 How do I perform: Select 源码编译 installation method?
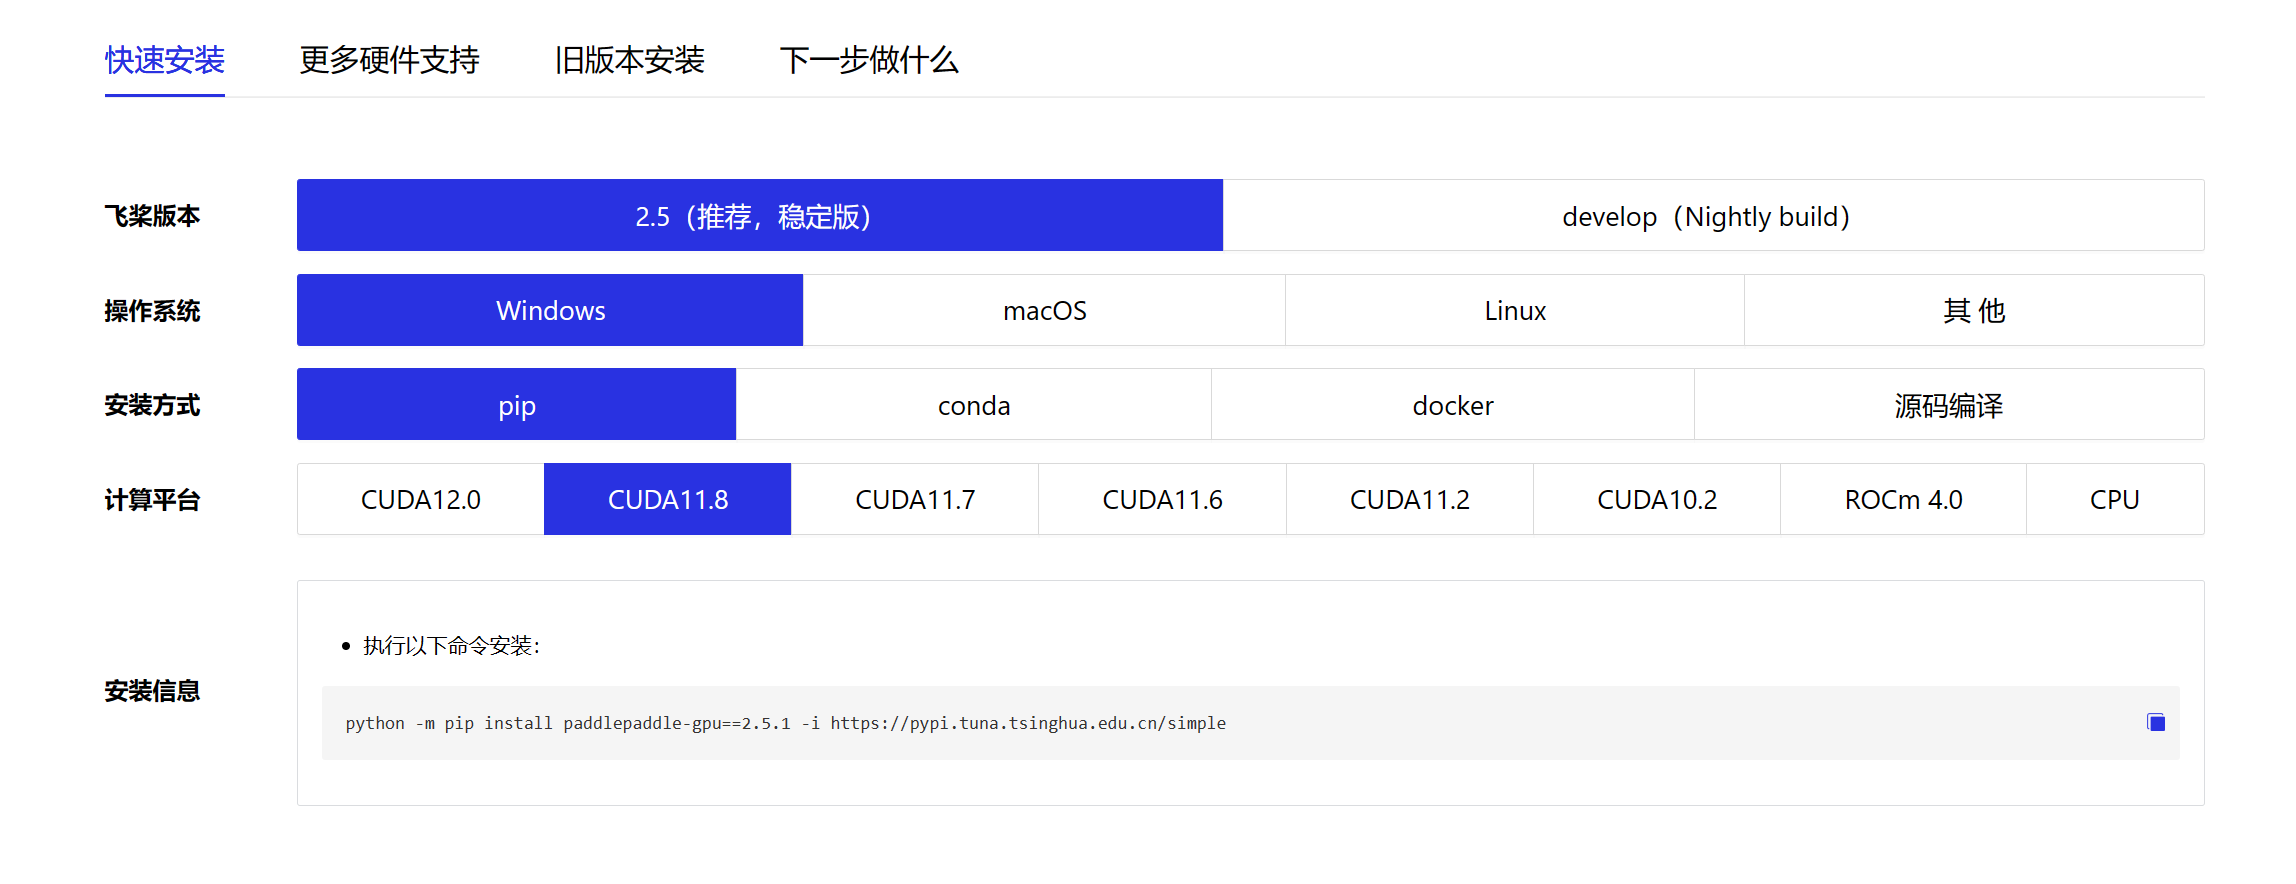[x=1950, y=404]
